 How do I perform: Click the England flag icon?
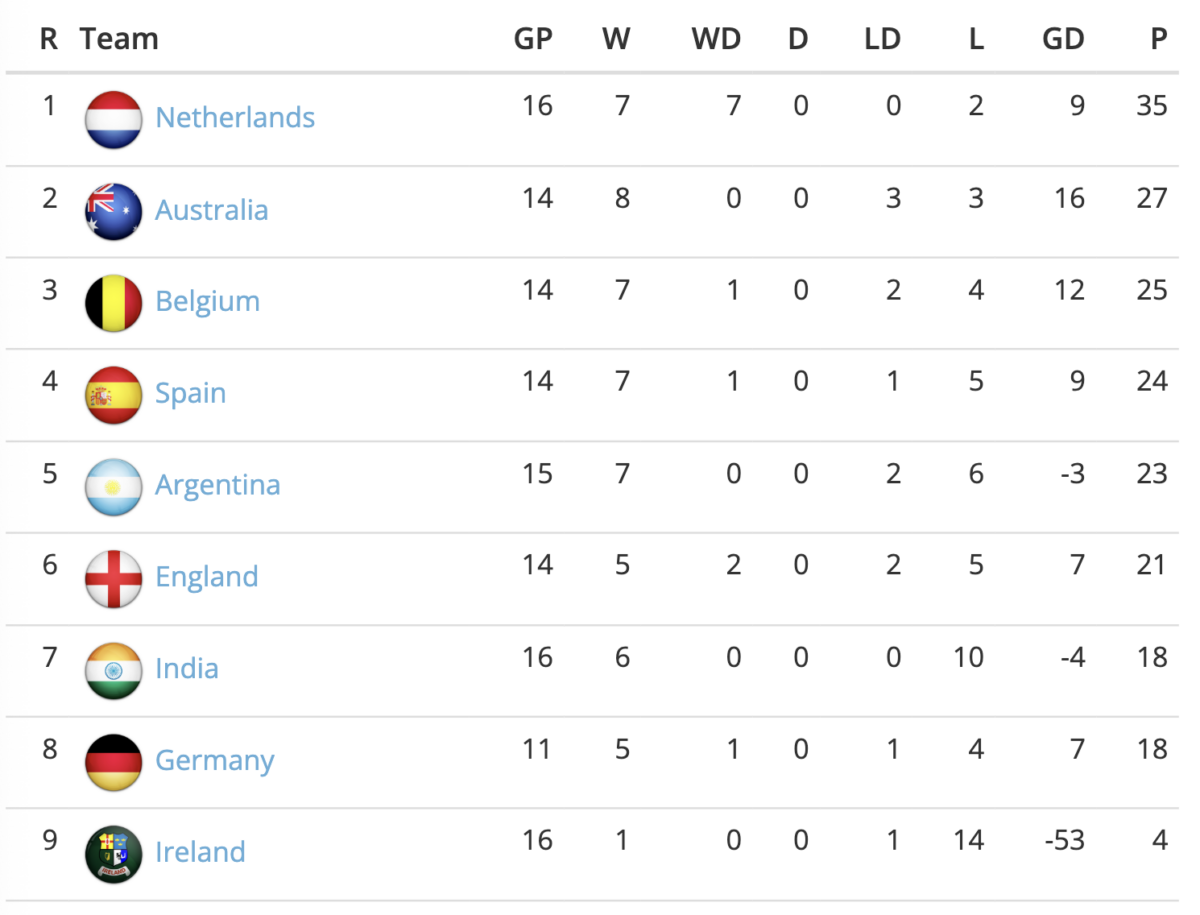[x=113, y=578]
